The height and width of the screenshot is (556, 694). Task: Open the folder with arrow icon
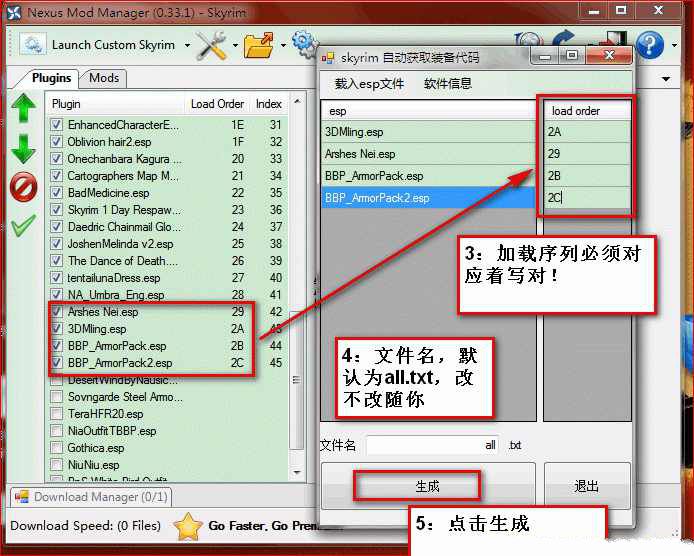(259, 45)
